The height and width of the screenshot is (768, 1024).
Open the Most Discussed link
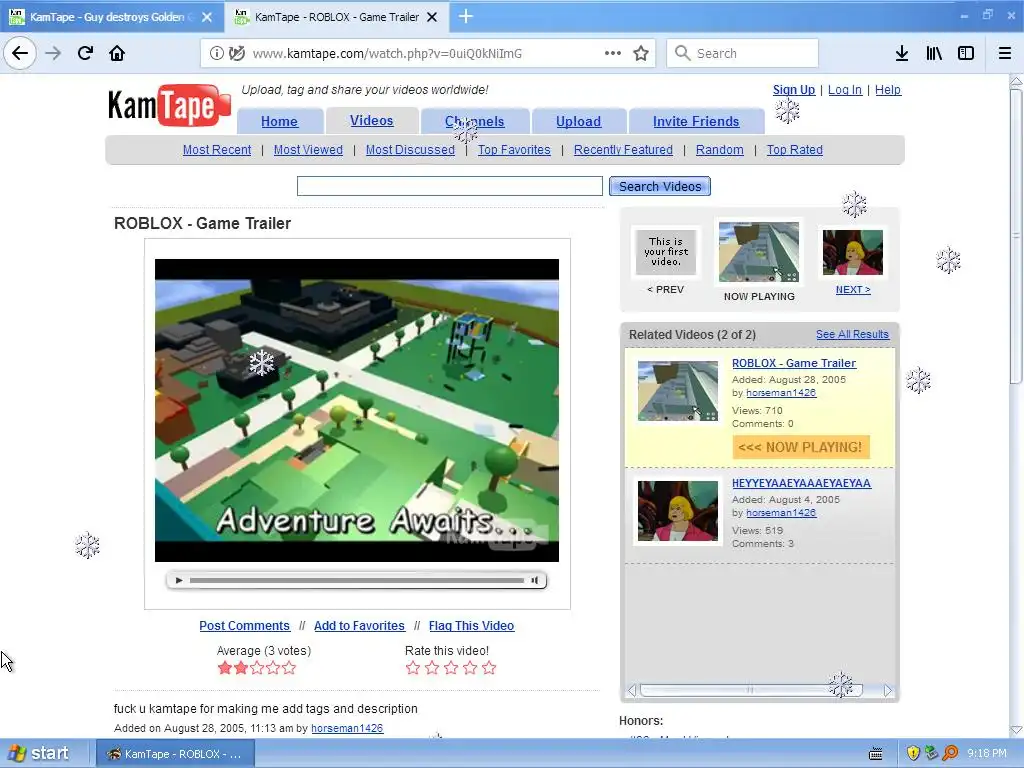(410, 150)
